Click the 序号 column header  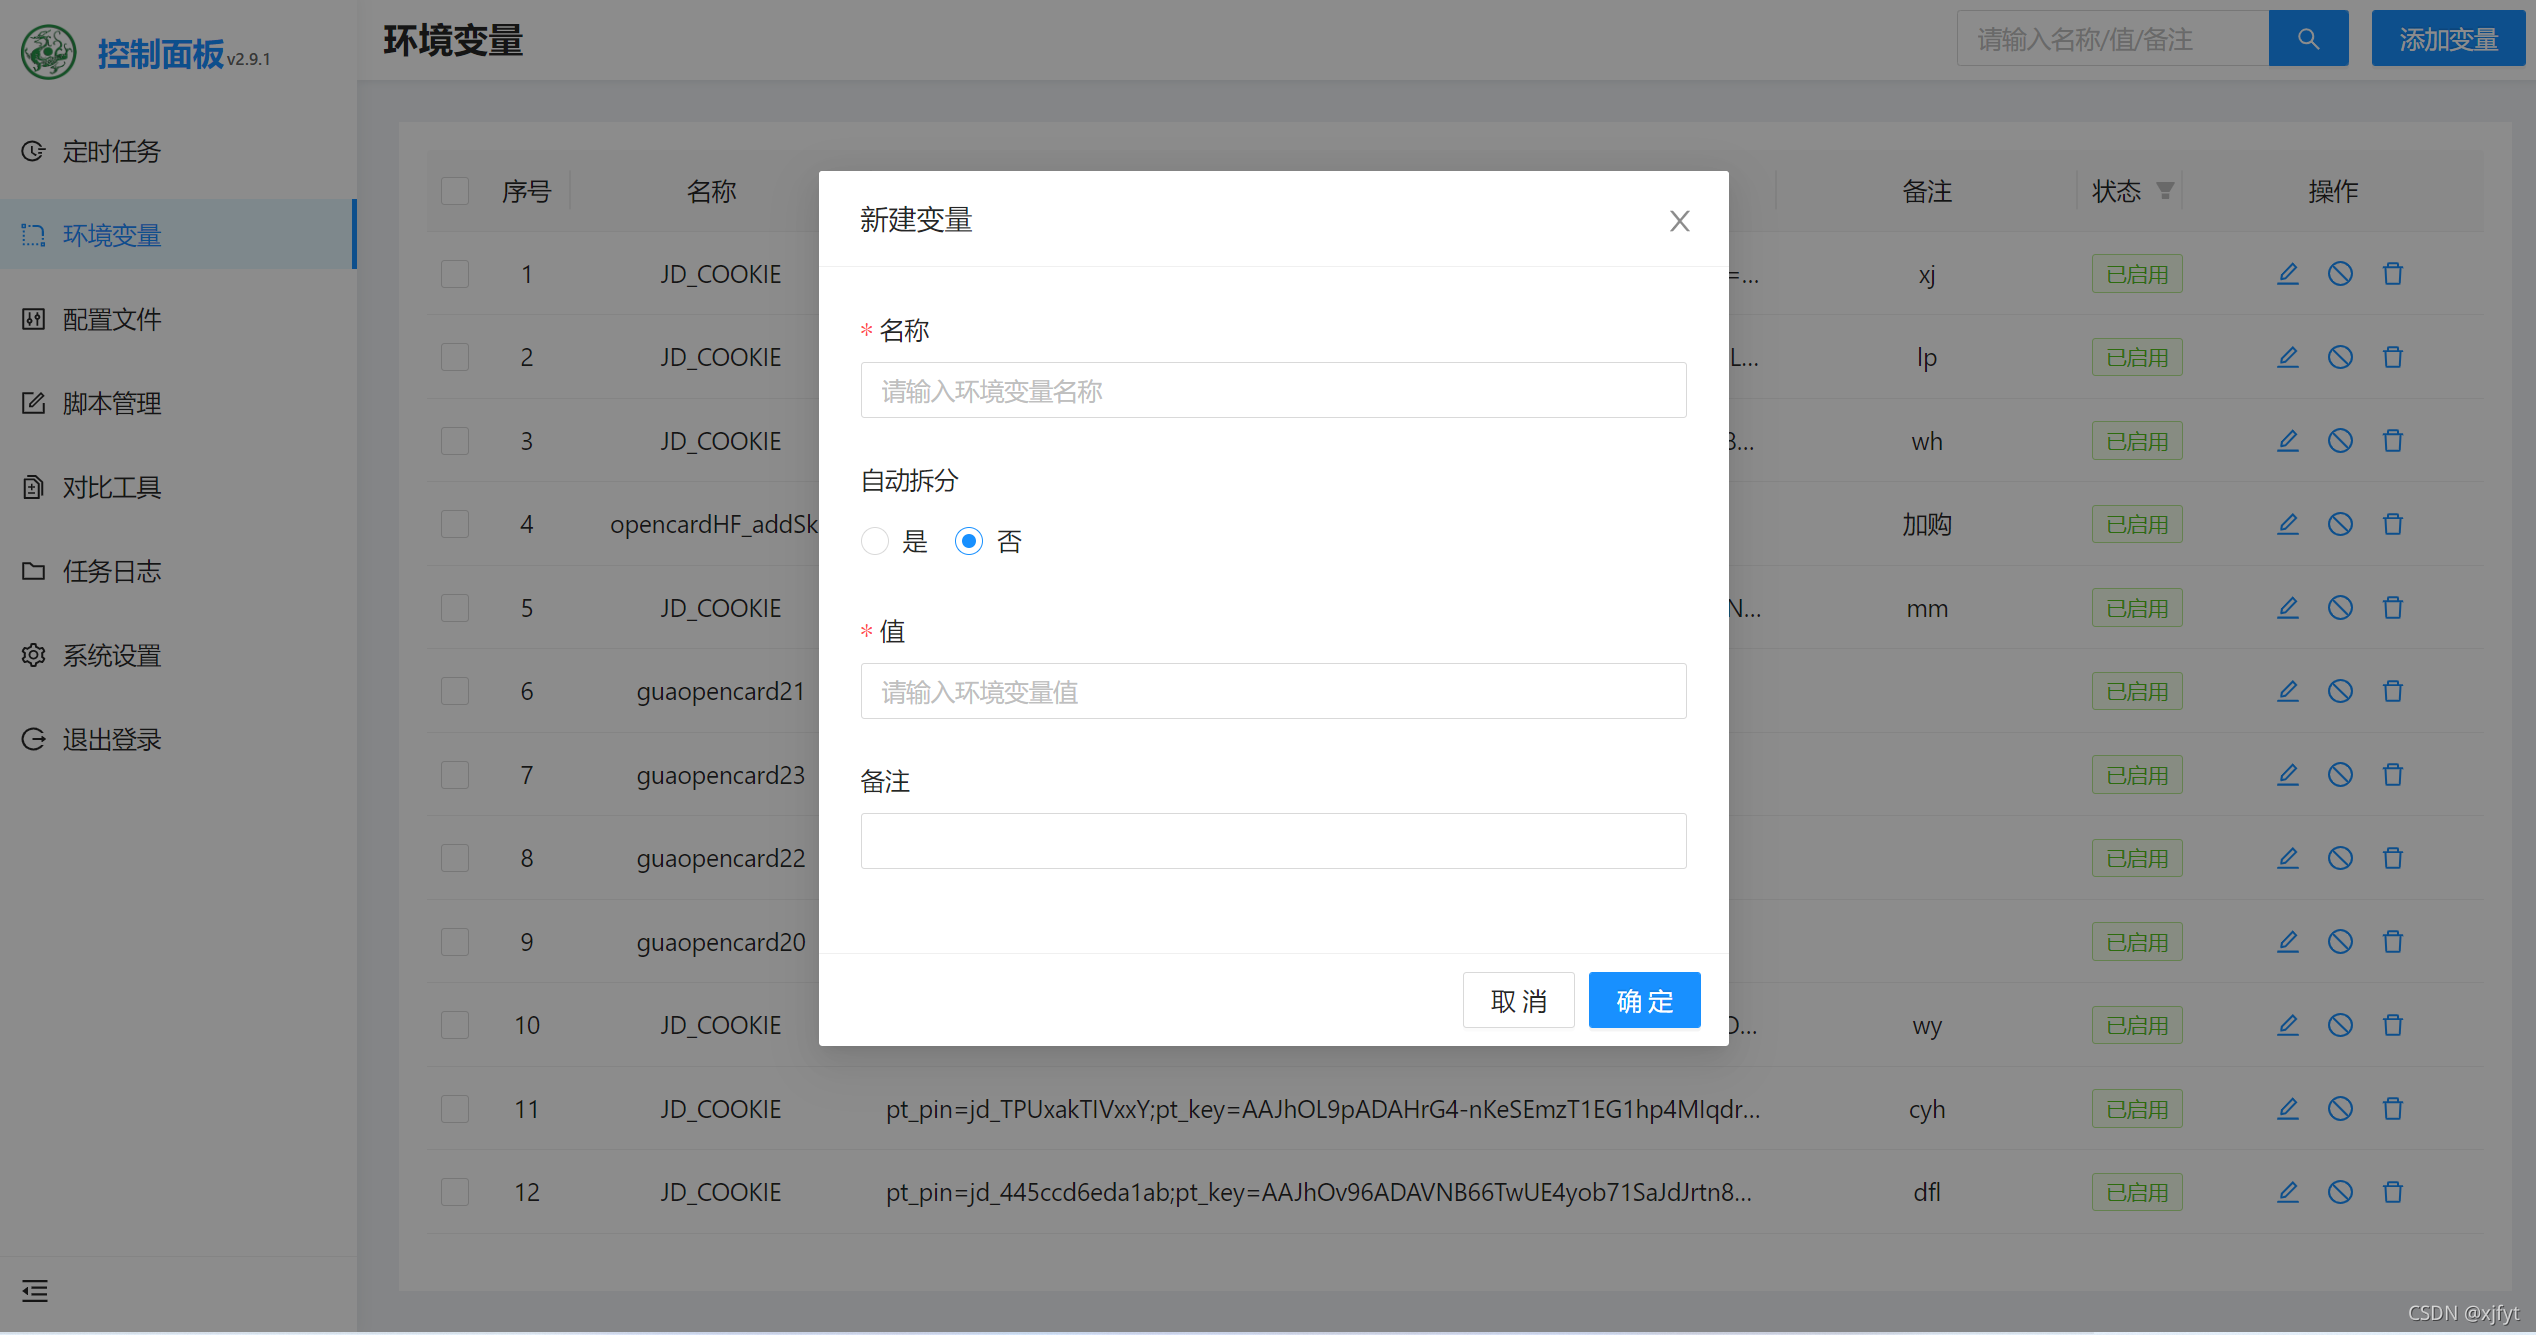coord(526,191)
